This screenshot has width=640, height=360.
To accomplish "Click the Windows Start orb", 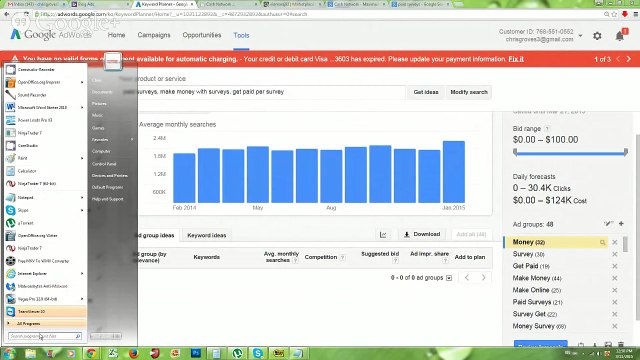I will (x=9, y=353).
